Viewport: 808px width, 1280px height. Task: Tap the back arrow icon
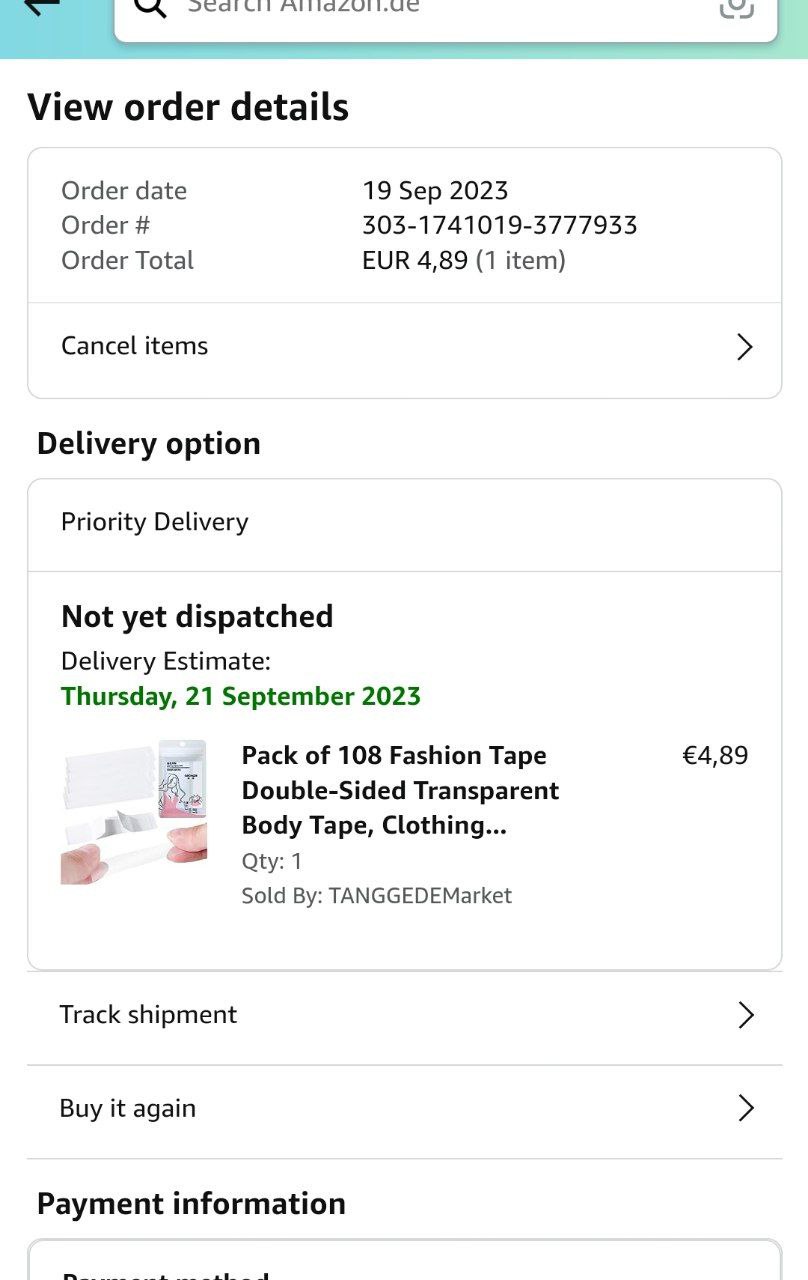click(x=42, y=6)
